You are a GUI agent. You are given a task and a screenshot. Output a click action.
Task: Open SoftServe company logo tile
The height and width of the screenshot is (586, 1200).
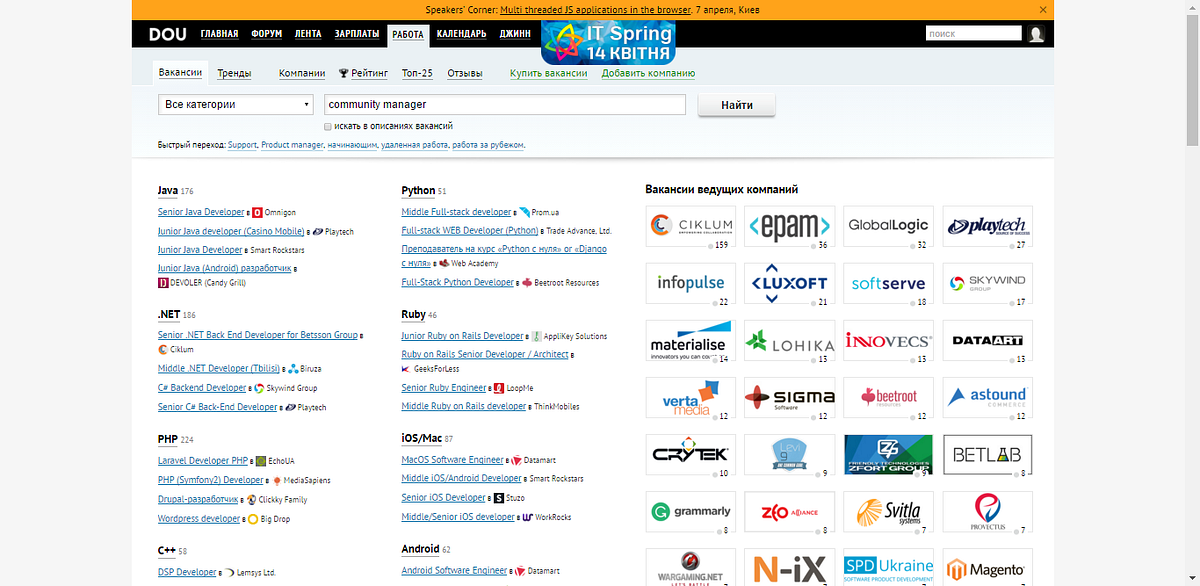889,284
